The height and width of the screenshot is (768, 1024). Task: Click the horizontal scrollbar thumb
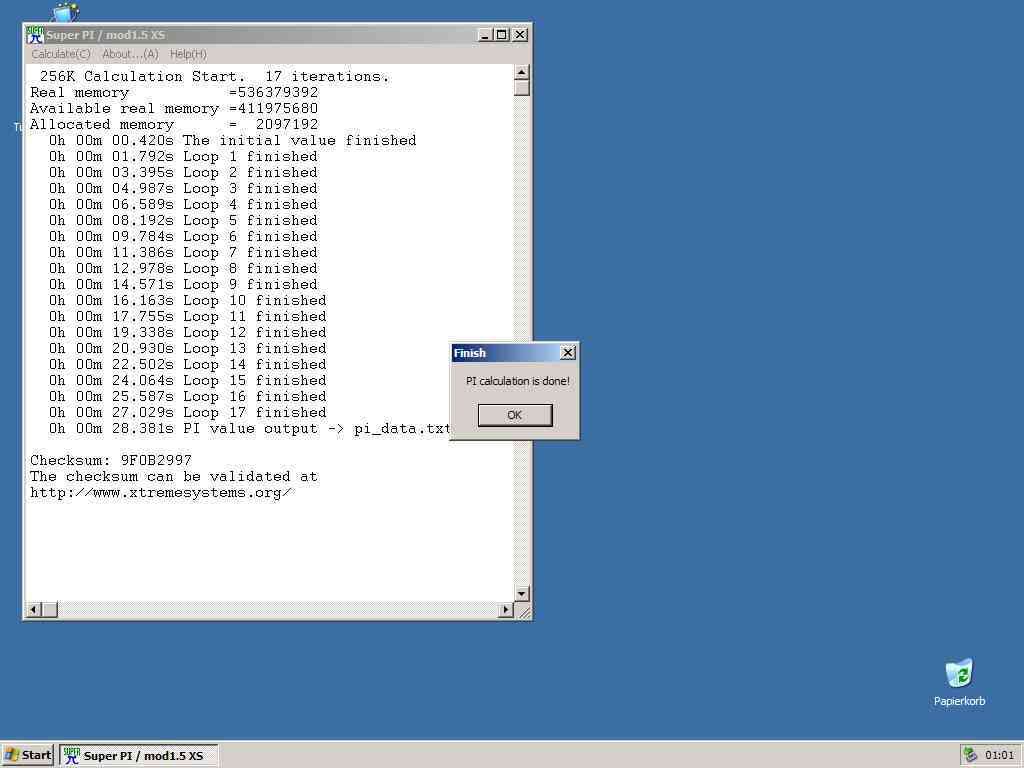50,609
